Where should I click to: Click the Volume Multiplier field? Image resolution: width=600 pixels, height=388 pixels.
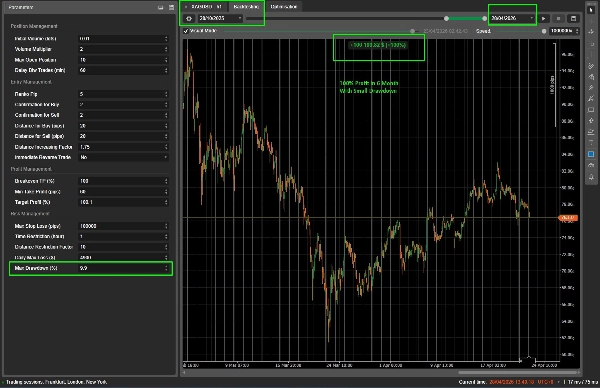[x=123, y=49]
